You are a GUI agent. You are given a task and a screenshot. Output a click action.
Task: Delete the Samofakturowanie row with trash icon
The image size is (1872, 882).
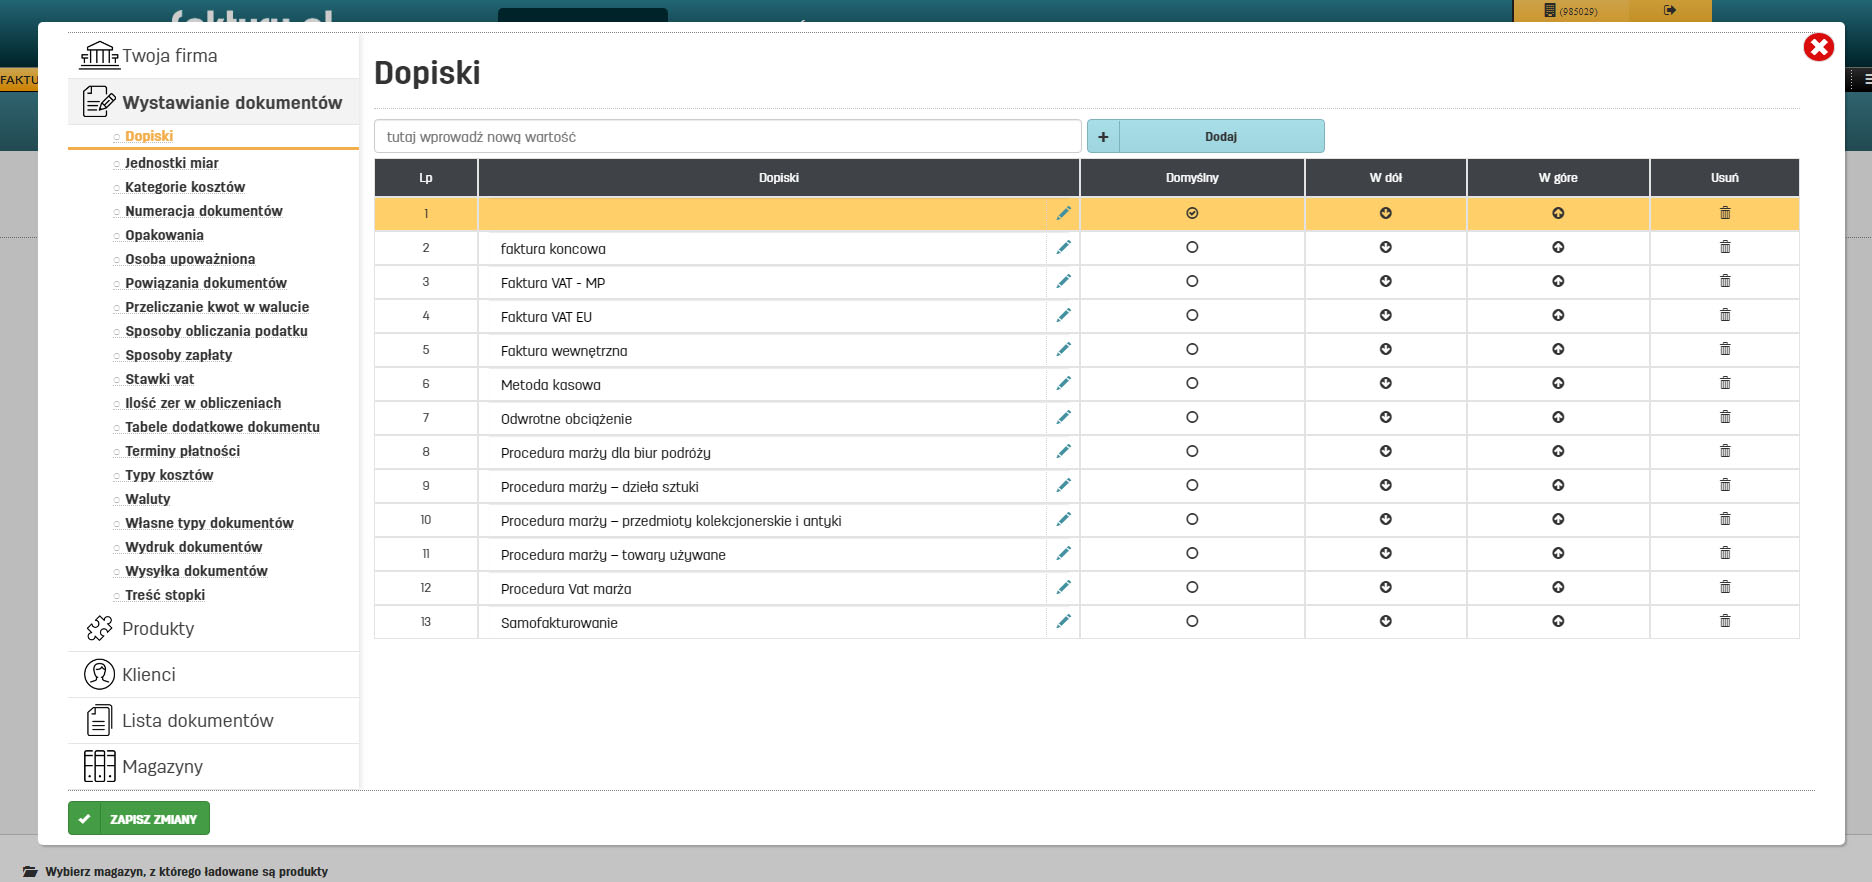pyautogui.click(x=1724, y=621)
